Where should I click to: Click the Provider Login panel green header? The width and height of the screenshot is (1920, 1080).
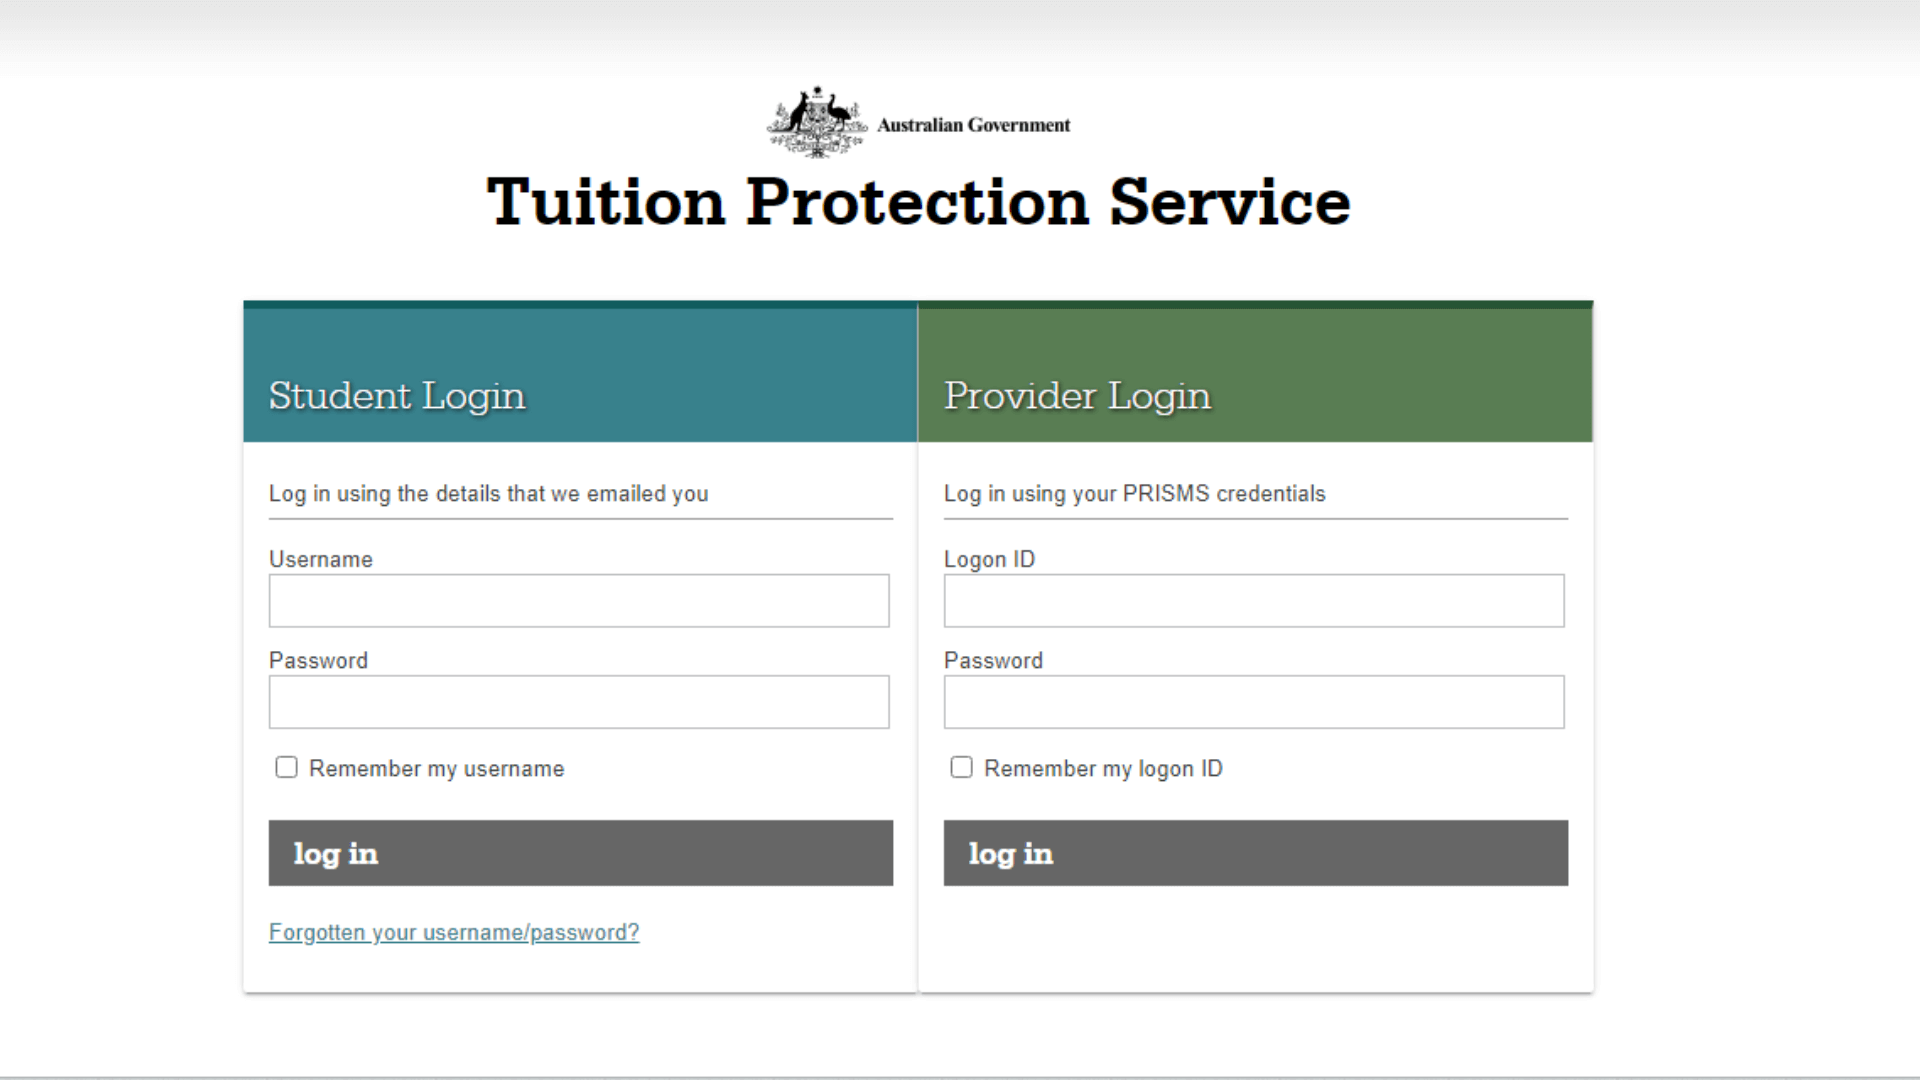(1257, 372)
